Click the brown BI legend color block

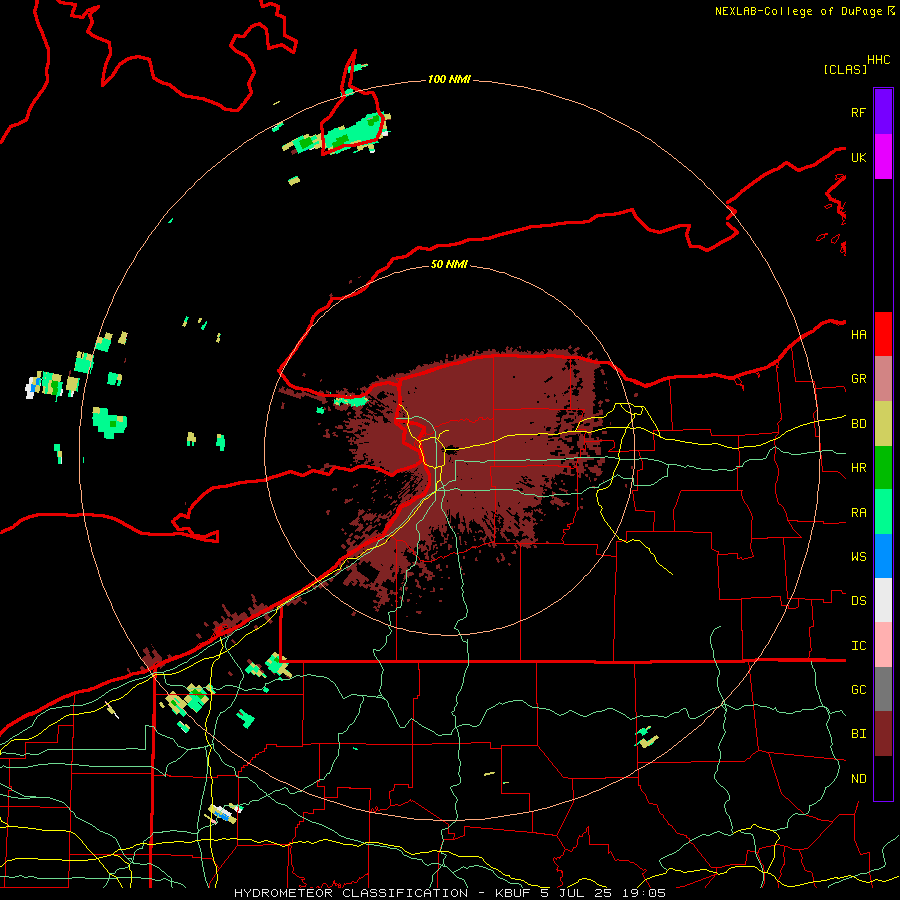883,734
